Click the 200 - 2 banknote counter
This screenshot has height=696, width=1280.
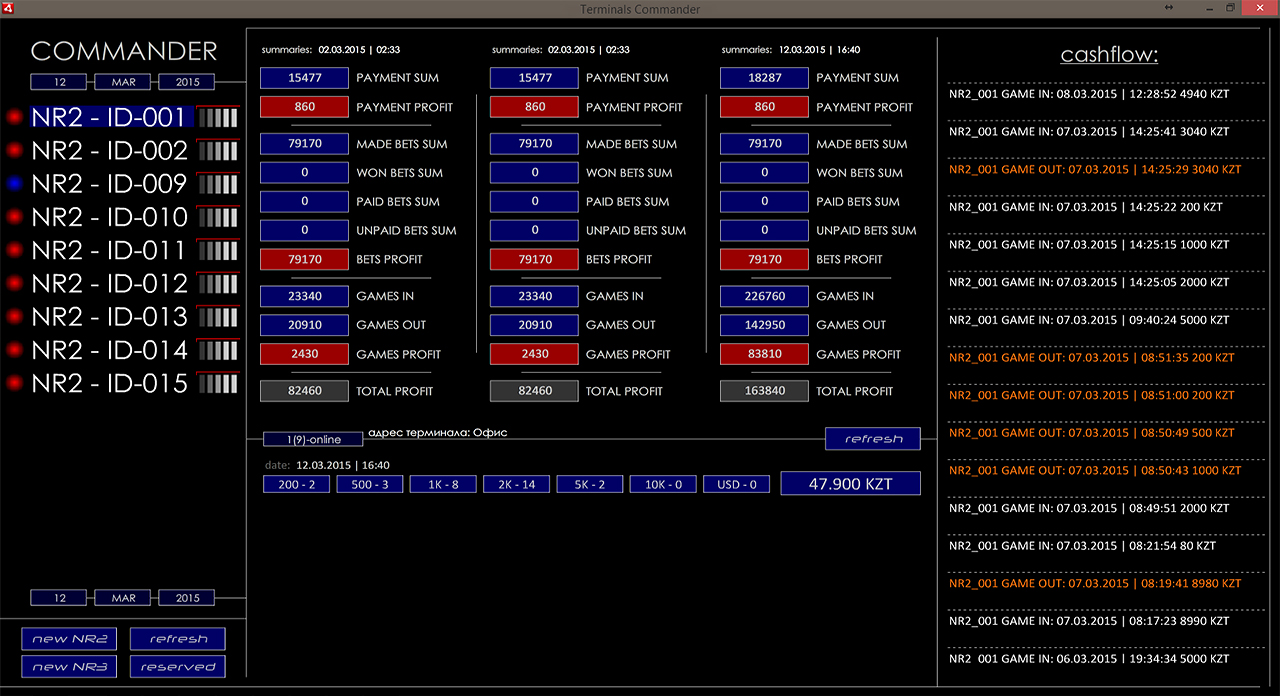(x=296, y=484)
